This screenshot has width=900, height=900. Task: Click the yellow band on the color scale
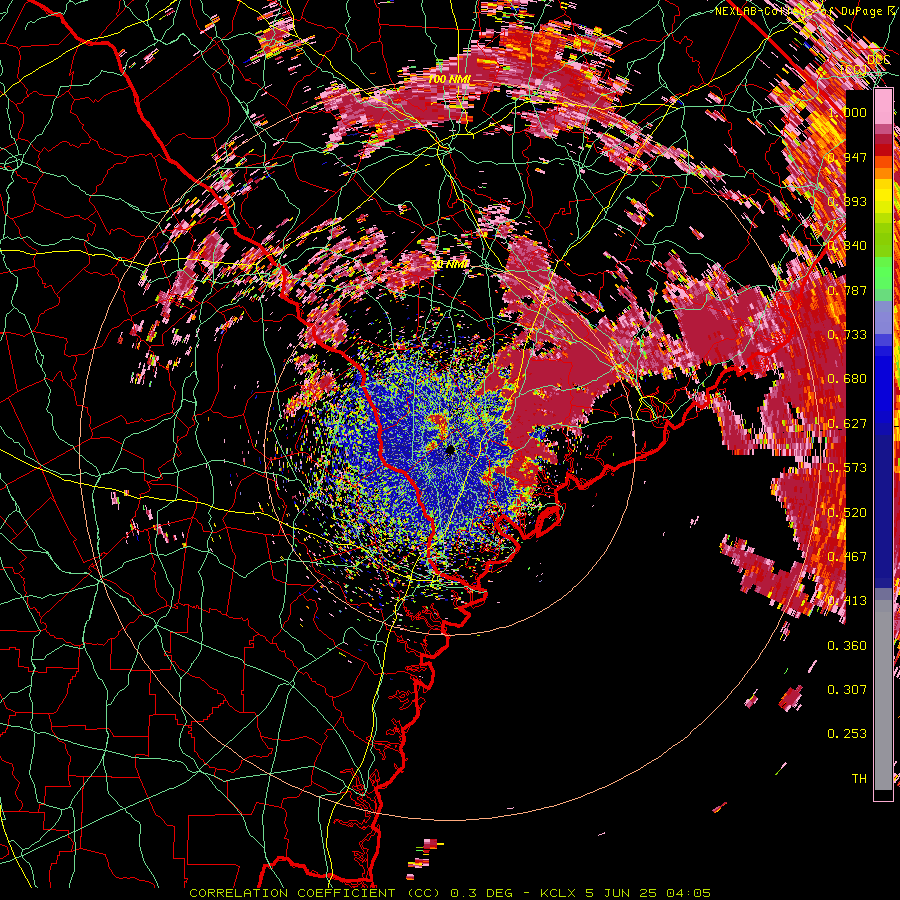pyautogui.click(x=883, y=196)
